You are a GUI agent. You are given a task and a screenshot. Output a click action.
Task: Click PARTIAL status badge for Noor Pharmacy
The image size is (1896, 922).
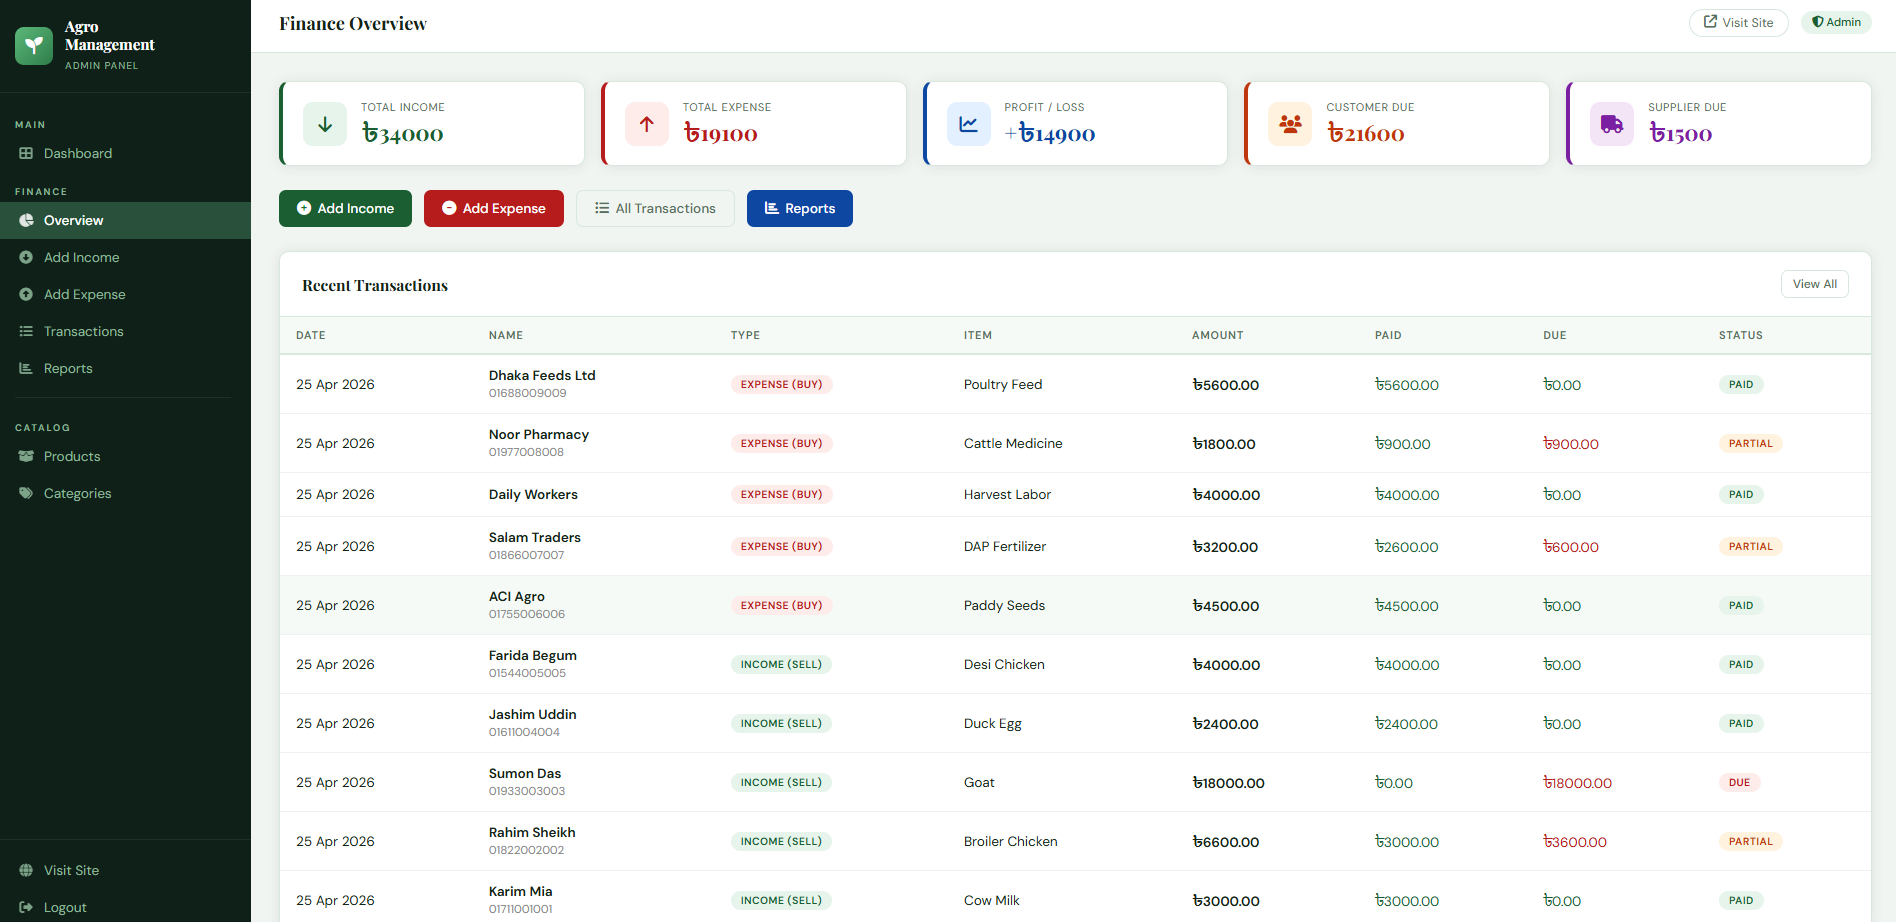[x=1751, y=443]
